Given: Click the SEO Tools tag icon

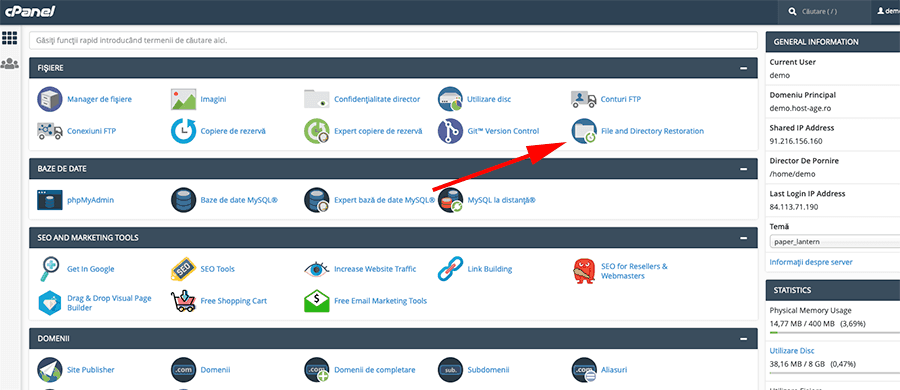Looking at the screenshot, I should point(184,269).
